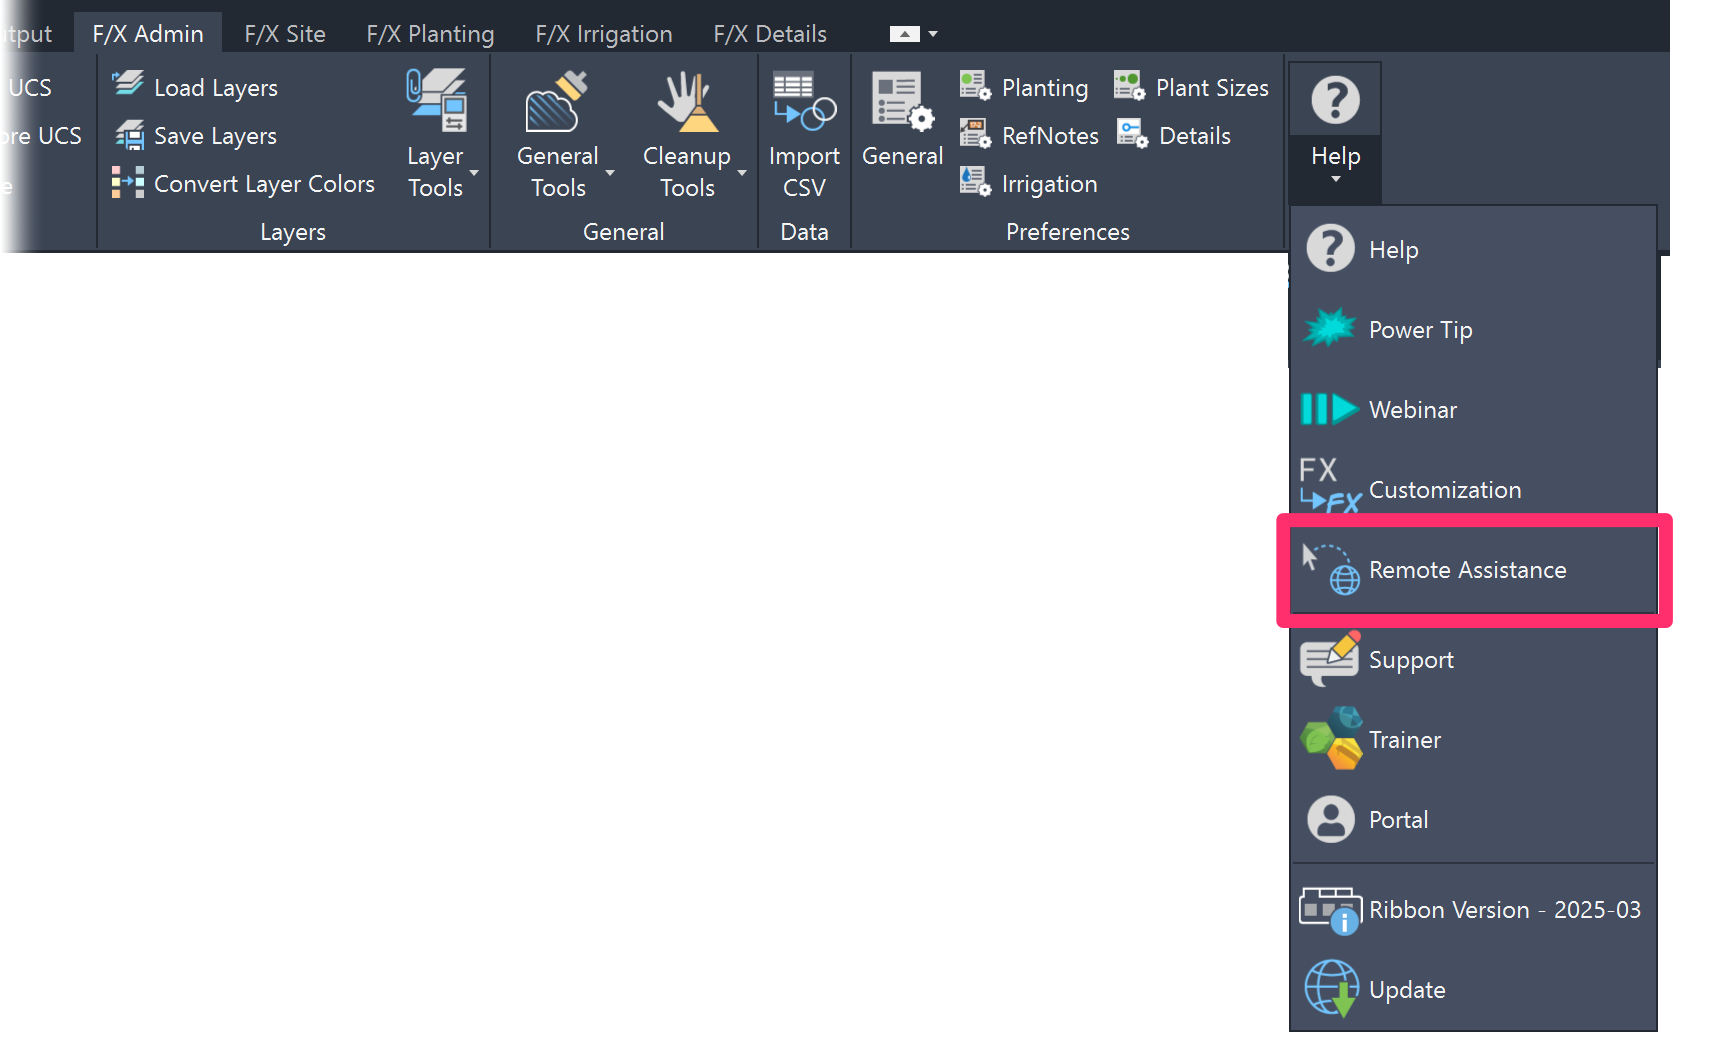
Task: Click the Plant Sizes label
Action: coord(1212,88)
